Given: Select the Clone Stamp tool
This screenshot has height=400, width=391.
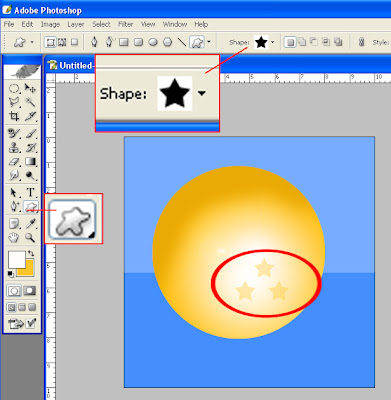Looking at the screenshot, I should 14,148.
